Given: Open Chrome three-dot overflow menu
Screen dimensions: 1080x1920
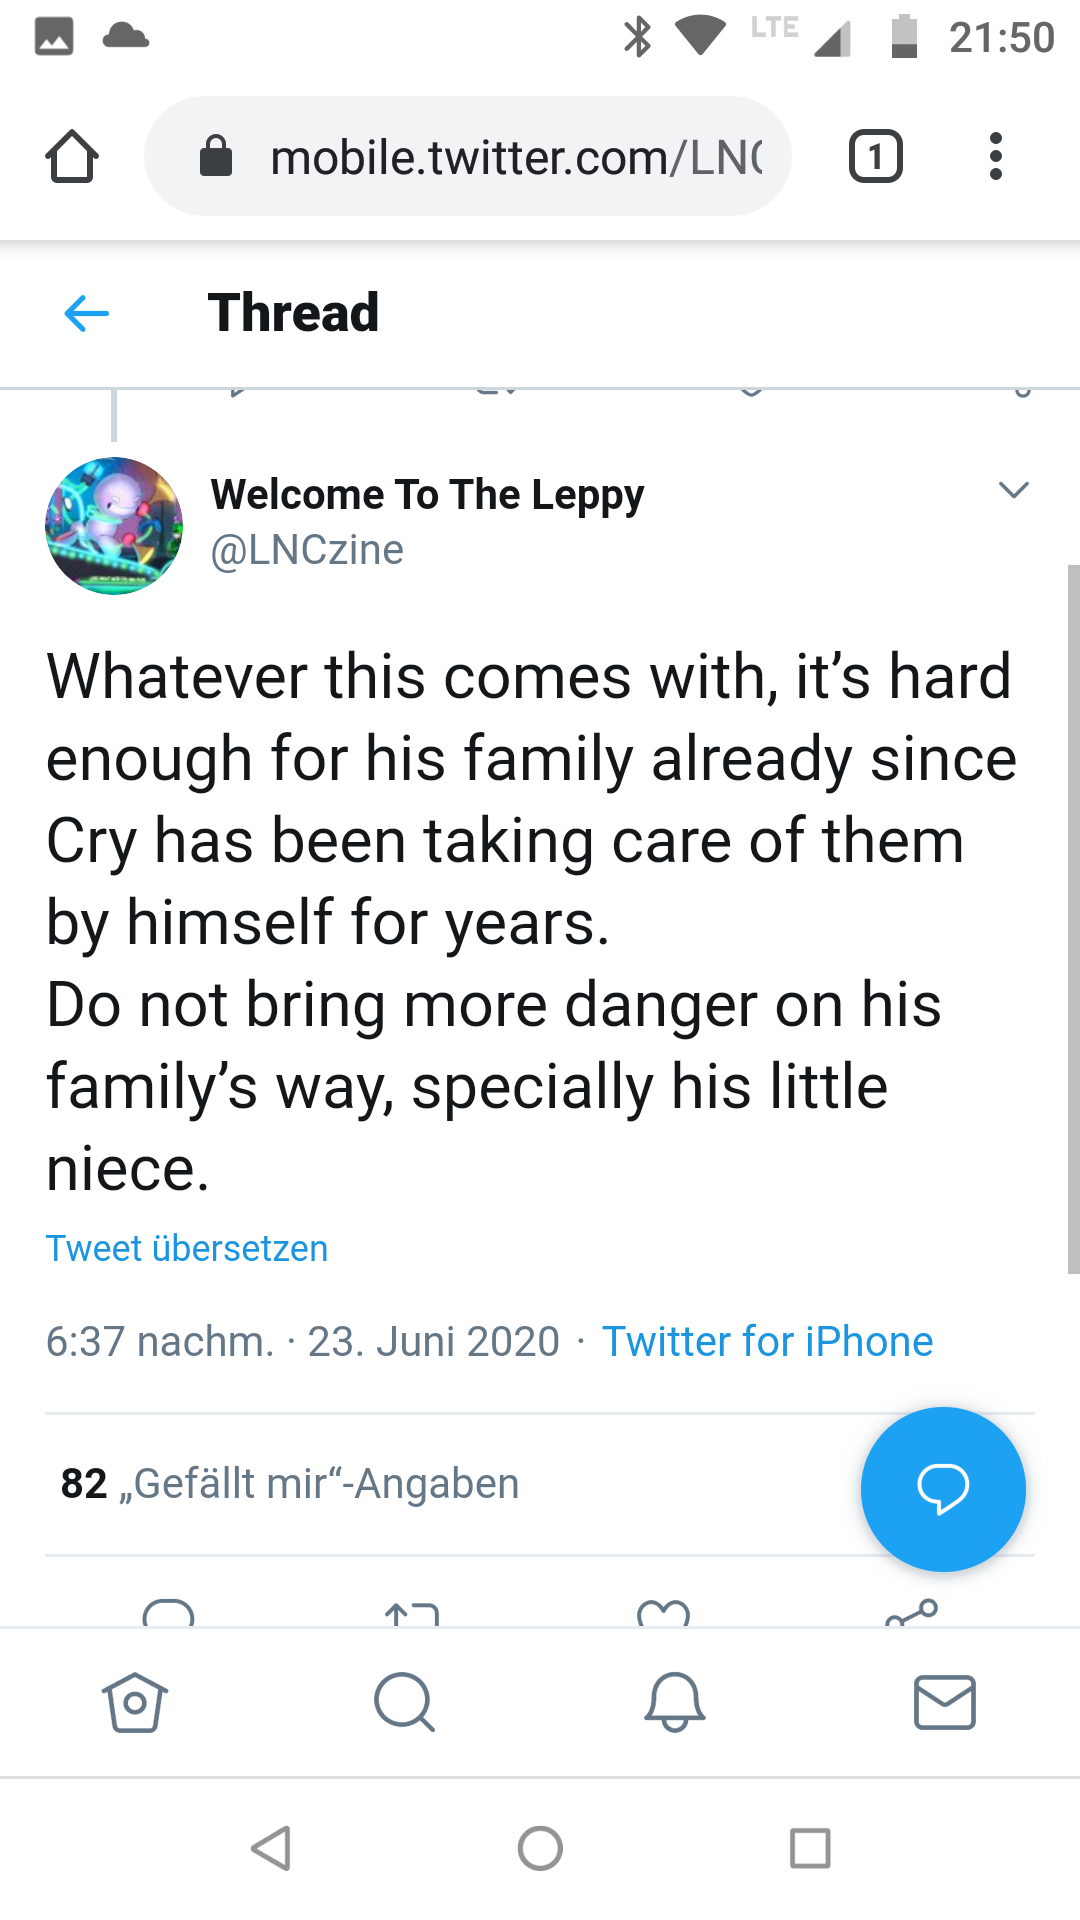Looking at the screenshot, I should 995,156.
